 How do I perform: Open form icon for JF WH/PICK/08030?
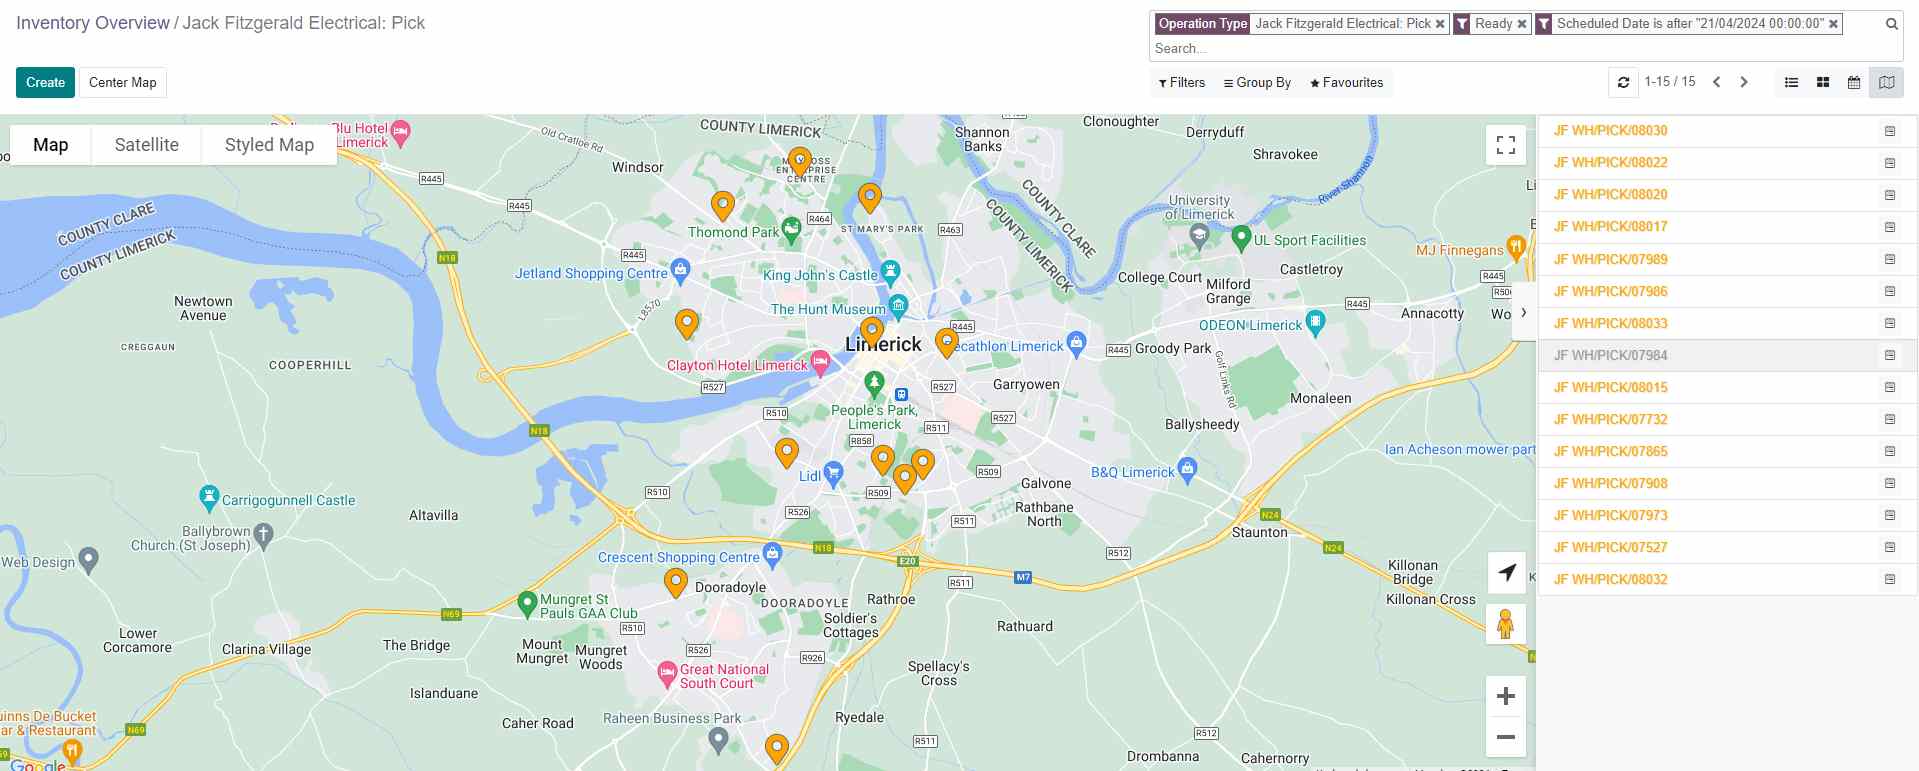pyautogui.click(x=1890, y=131)
